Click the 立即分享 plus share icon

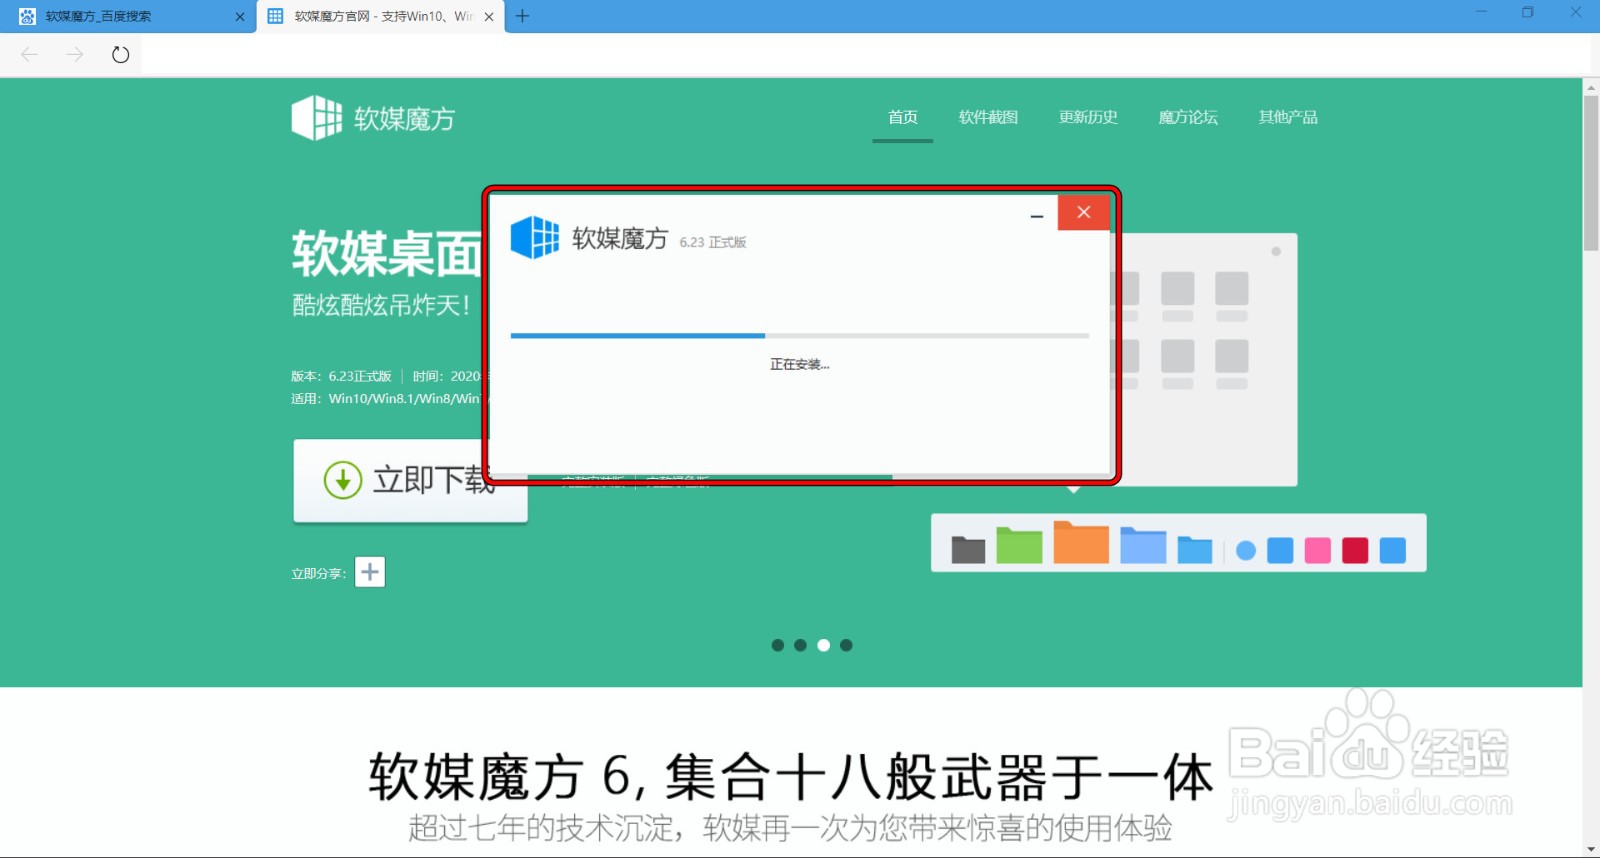click(370, 572)
